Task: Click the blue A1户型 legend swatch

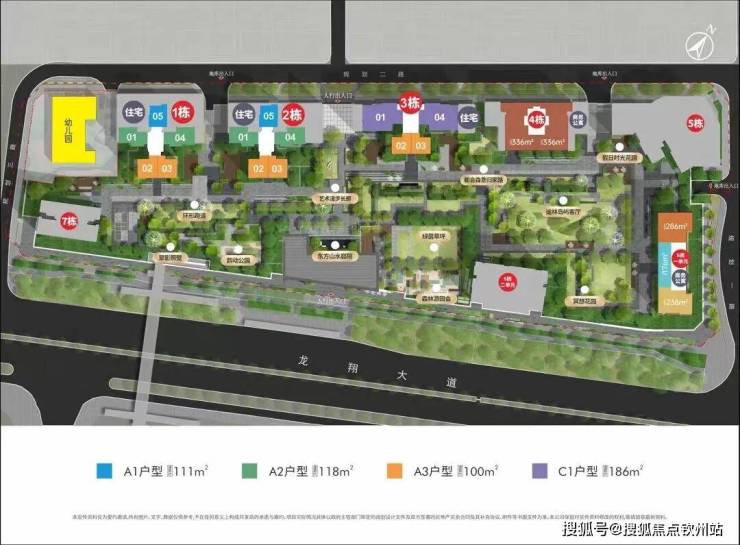Action: (x=104, y=471)
